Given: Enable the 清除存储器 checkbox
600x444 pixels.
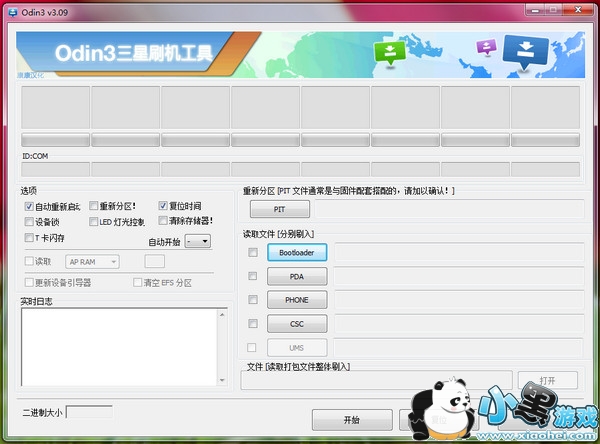Looking at the screenshot, I should 163,220.
